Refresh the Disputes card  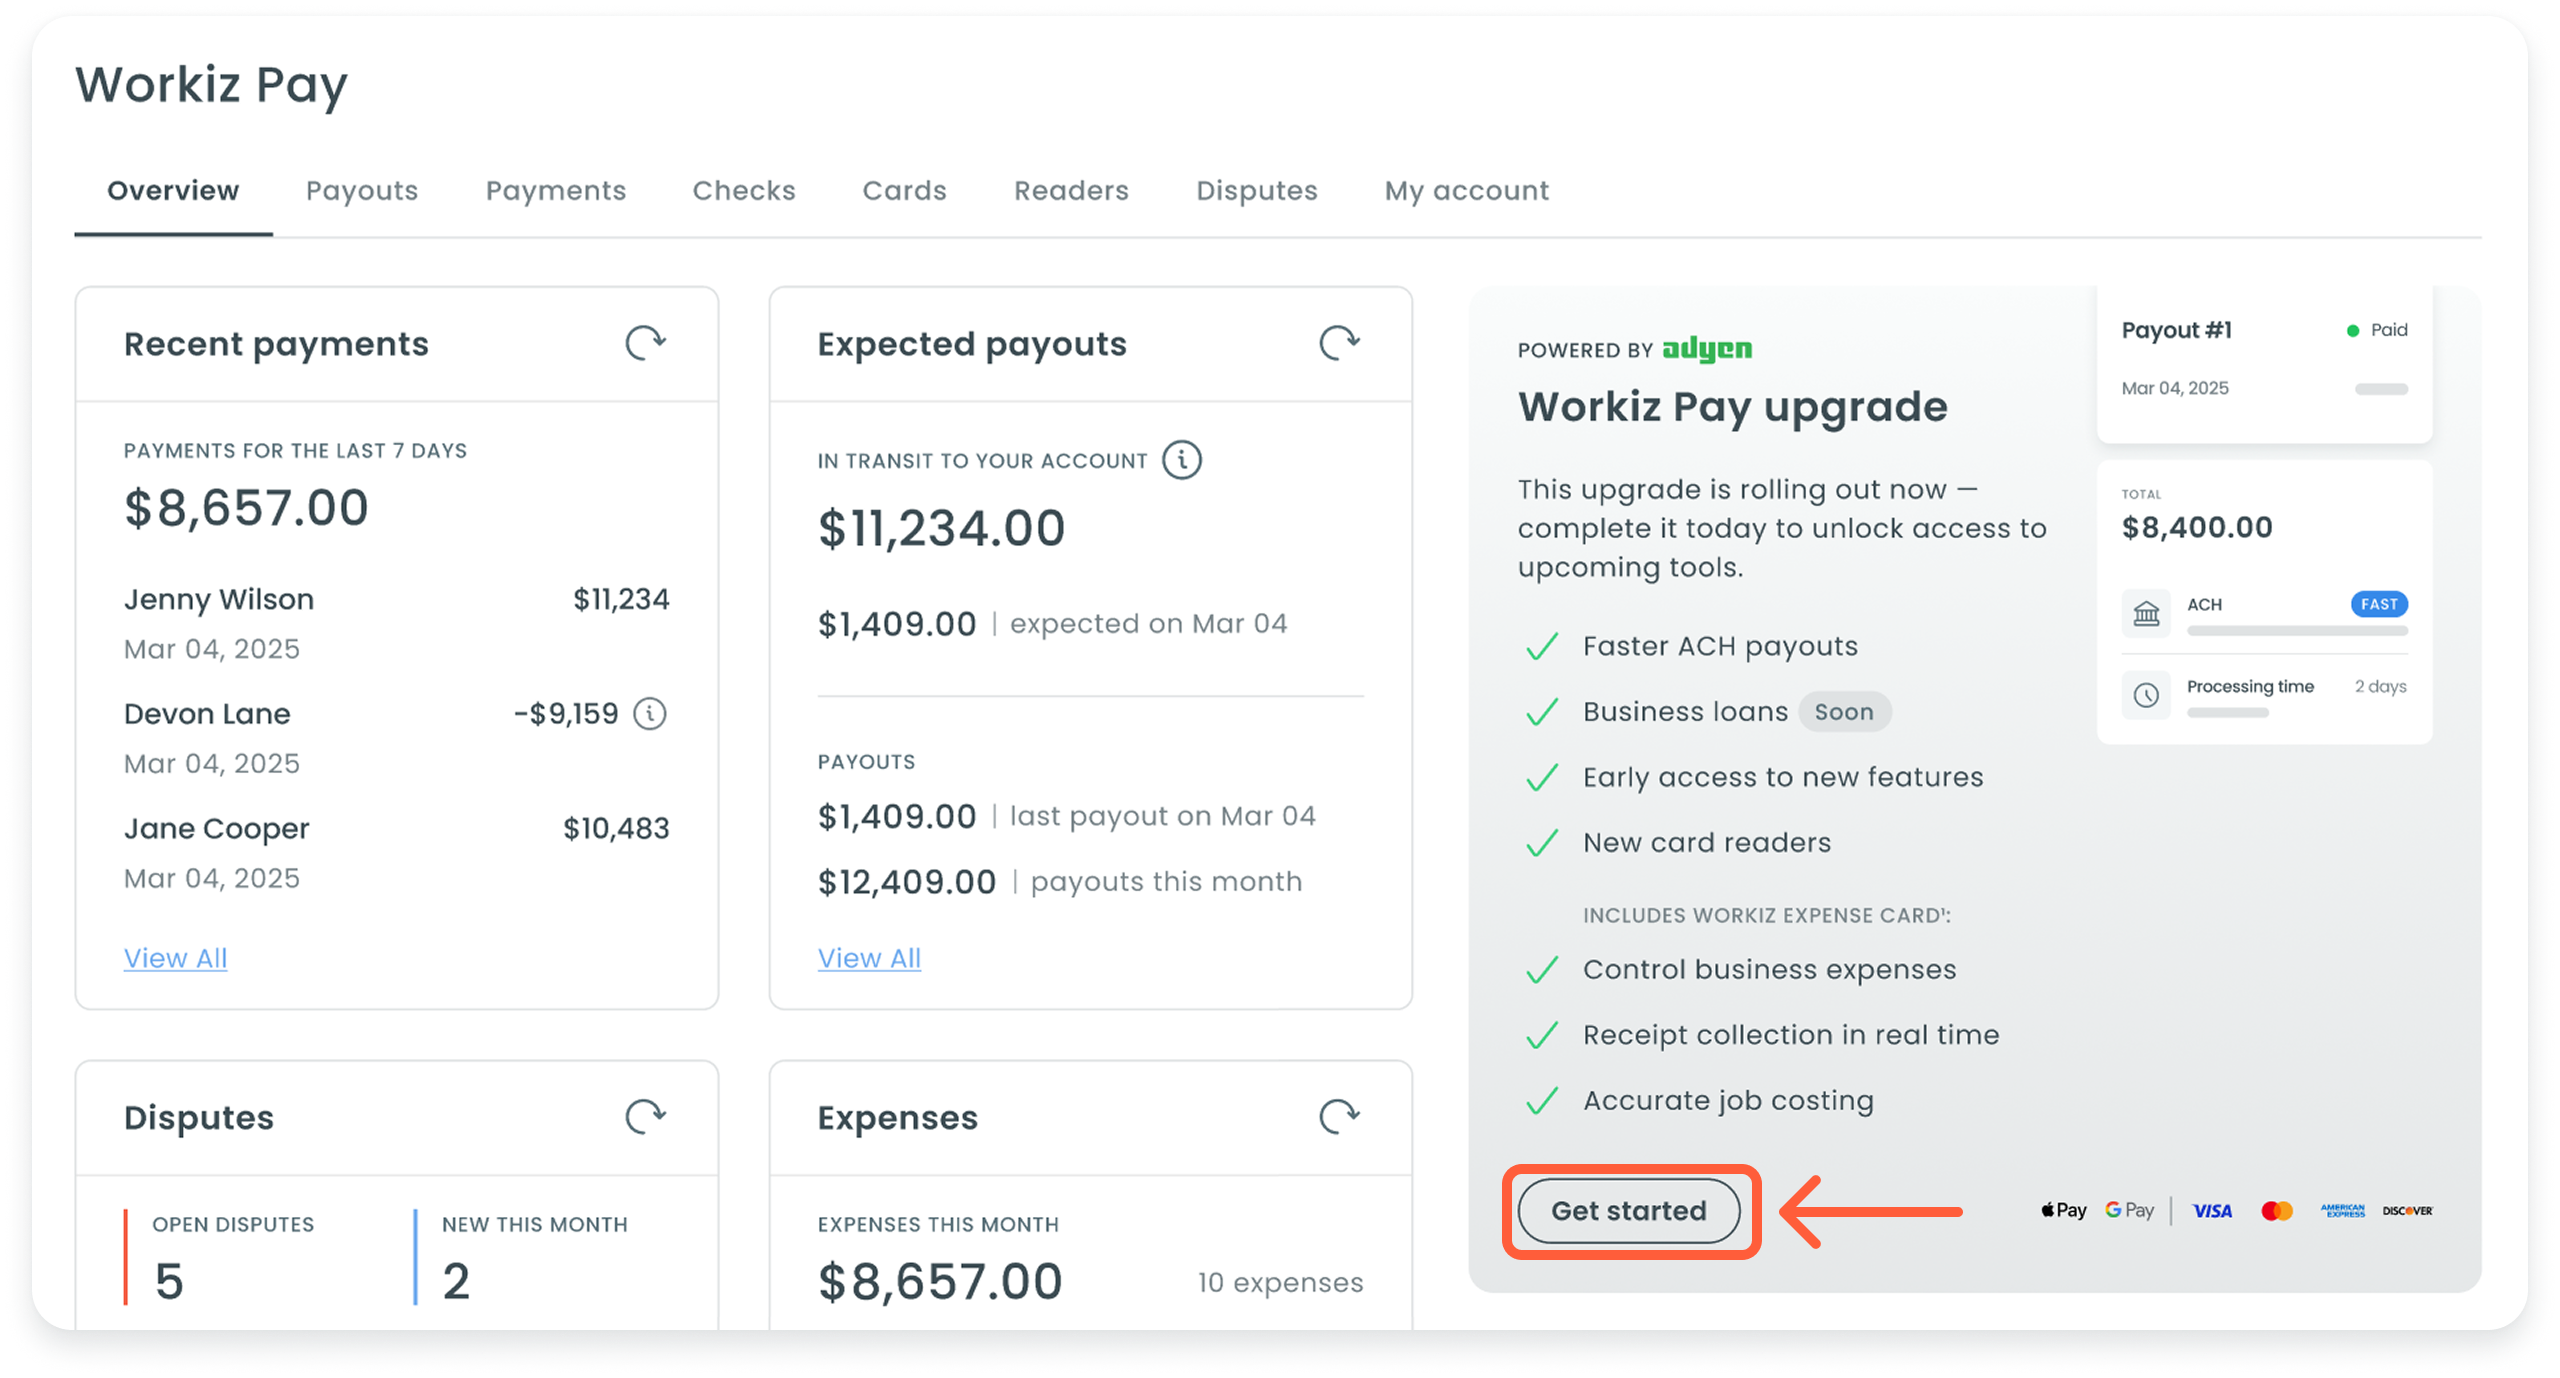[x=645, y=1116]
